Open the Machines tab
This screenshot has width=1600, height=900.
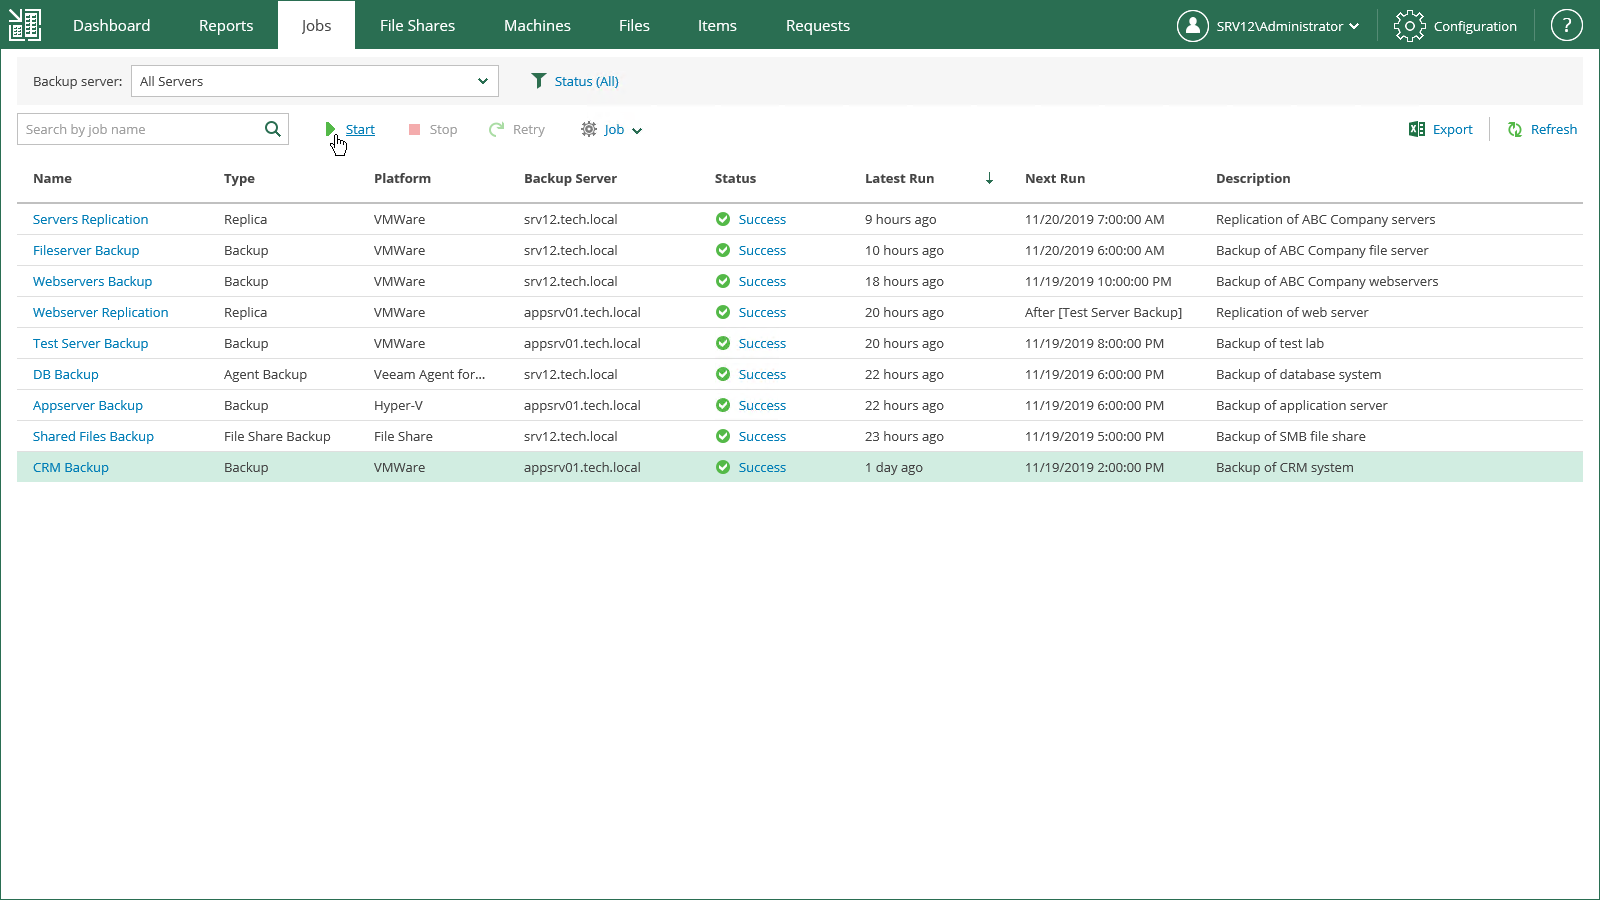click(537, 26)
